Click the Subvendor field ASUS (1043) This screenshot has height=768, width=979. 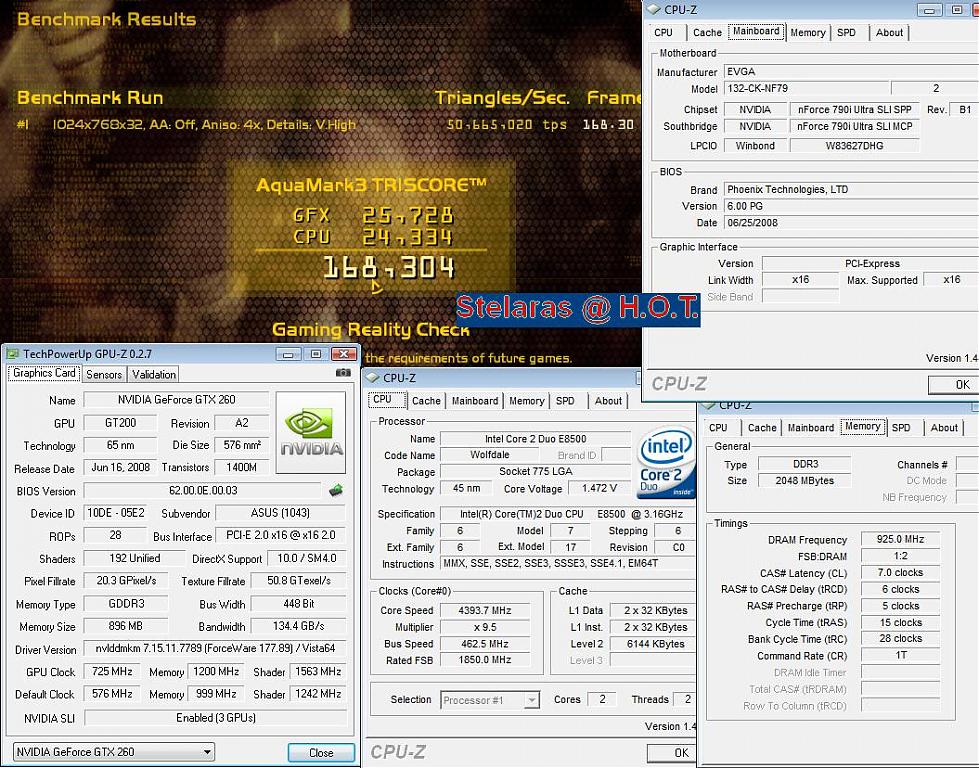[x=280, y=513]
